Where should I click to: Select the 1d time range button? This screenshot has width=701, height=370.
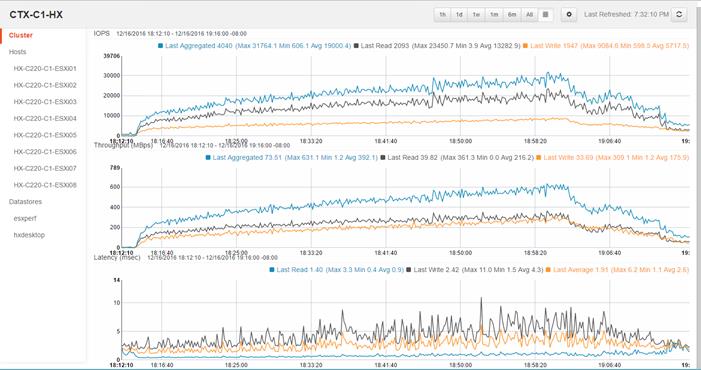coord(459,14)
